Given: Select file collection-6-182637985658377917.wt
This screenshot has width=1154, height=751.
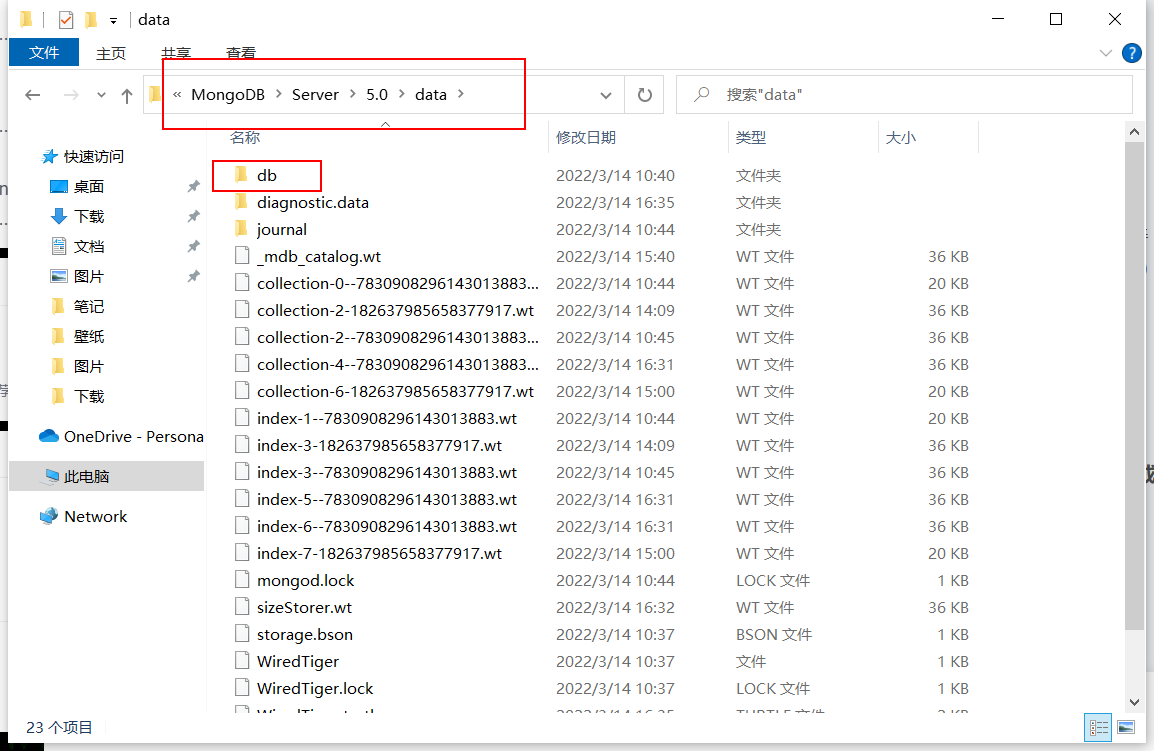Looking at the screenshot, I should pos(395,392).
